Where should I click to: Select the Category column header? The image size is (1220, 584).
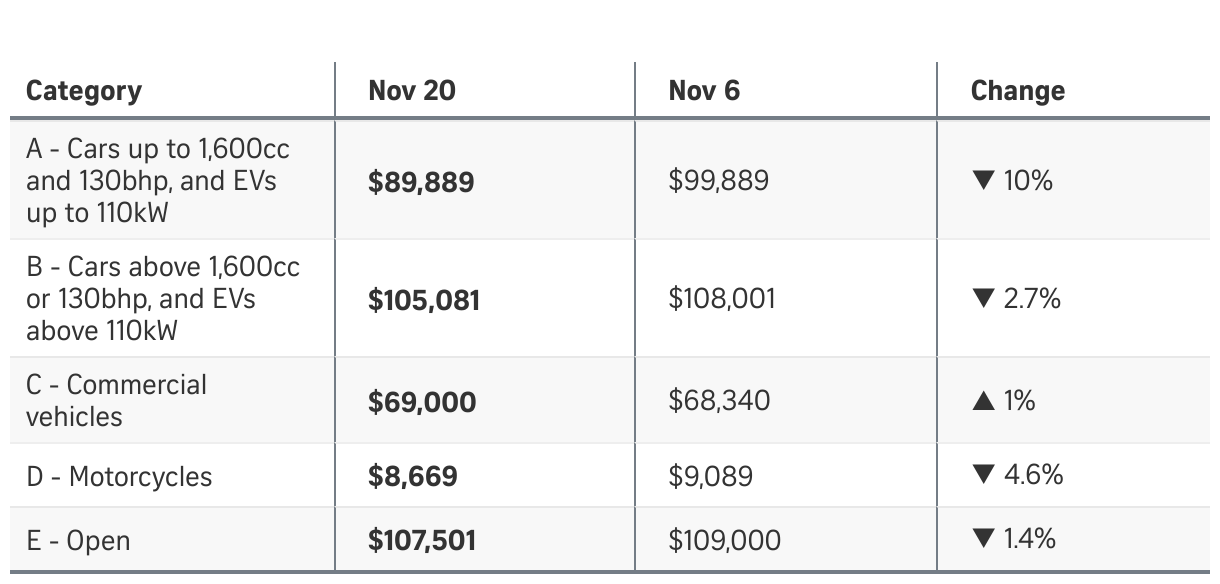click(84, 91)
